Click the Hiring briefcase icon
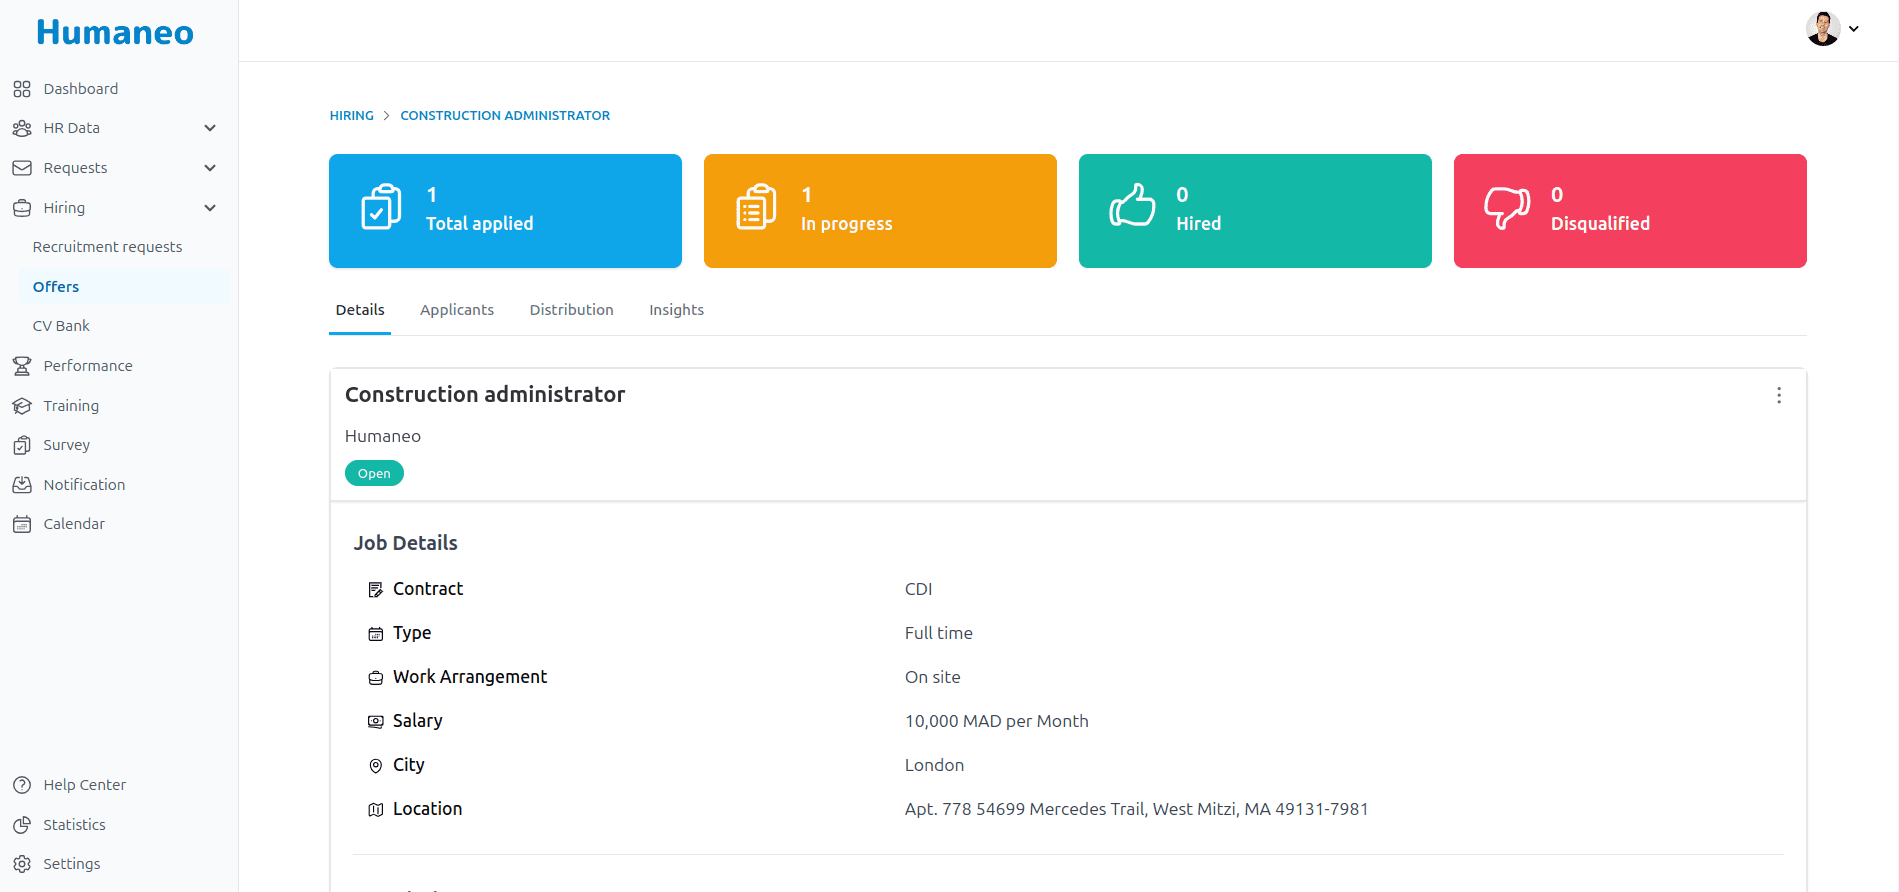 (x=22, y=208)
